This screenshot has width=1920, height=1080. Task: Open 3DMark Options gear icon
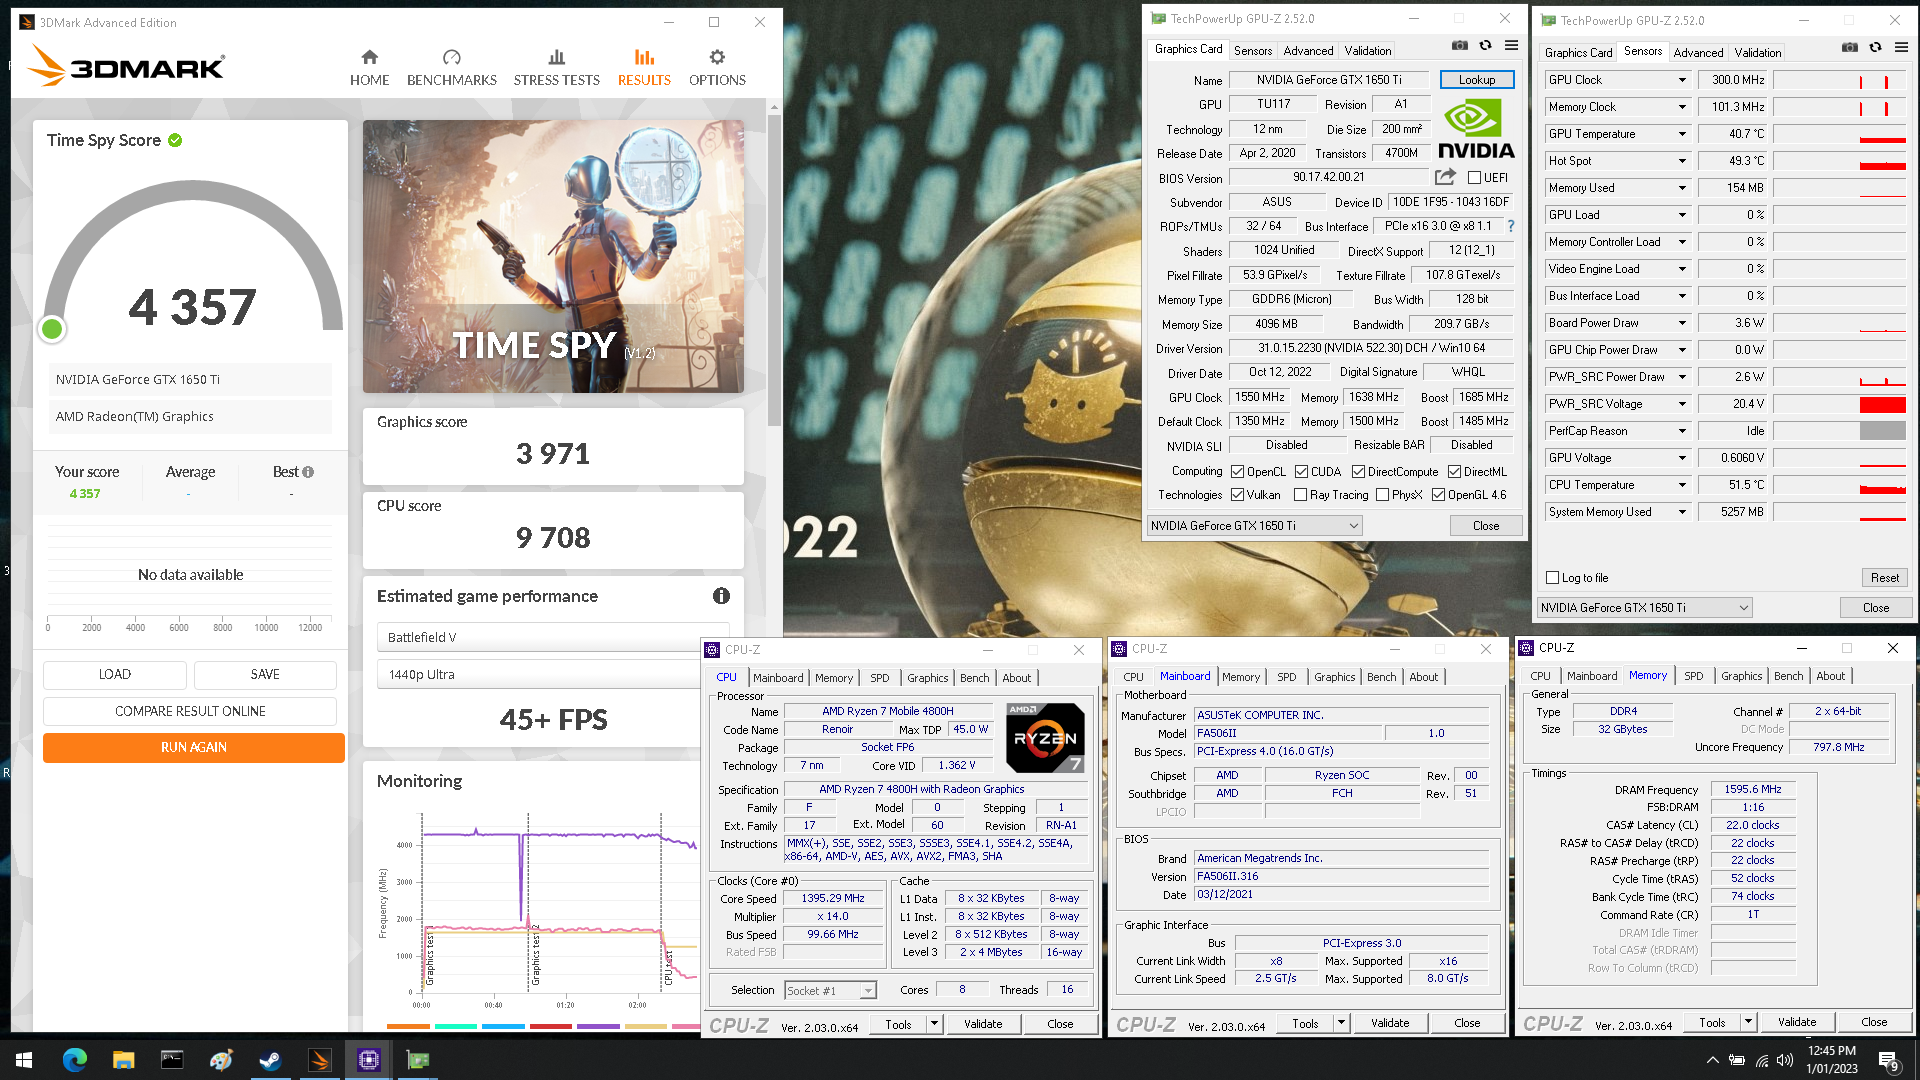(x=717, y=57)
